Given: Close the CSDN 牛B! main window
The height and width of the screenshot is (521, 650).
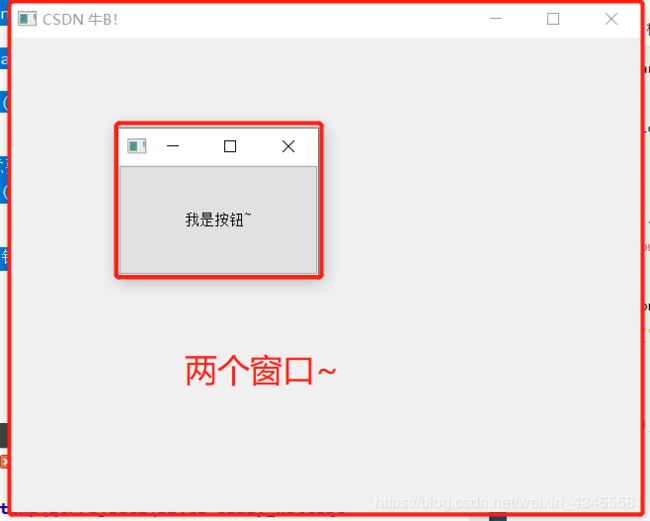Looking at the screenshot, I should (611, 19).
